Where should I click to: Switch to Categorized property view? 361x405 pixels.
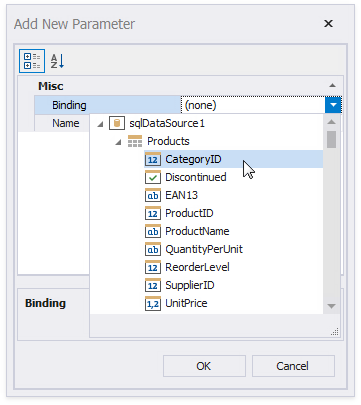pos(32,61)
